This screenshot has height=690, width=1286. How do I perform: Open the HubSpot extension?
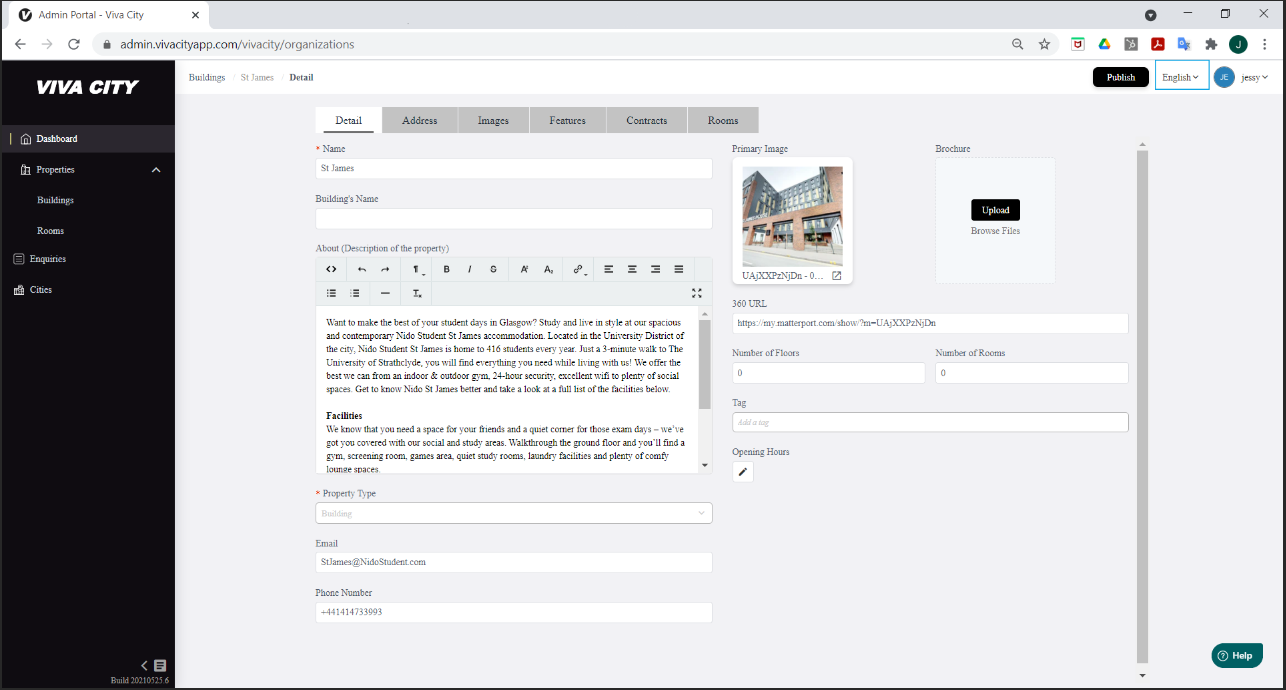pos(1131,44)
